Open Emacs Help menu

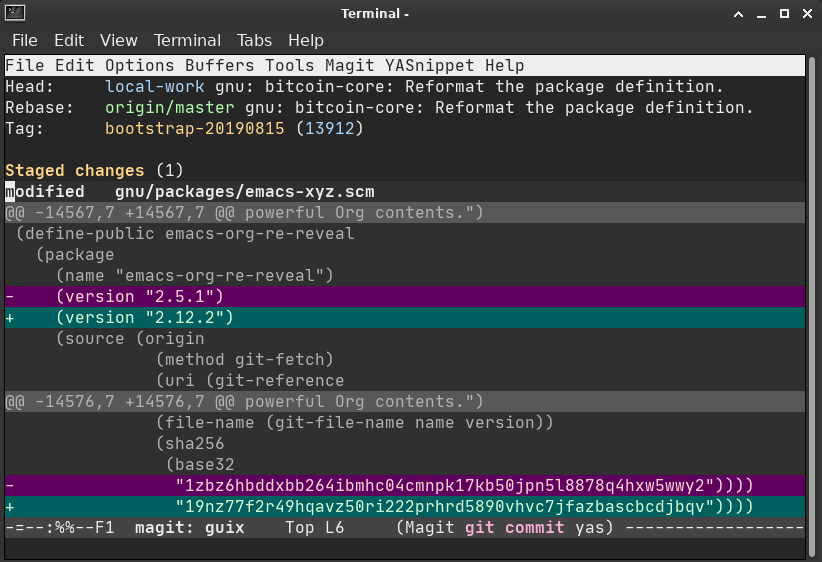tap(504, 66)
